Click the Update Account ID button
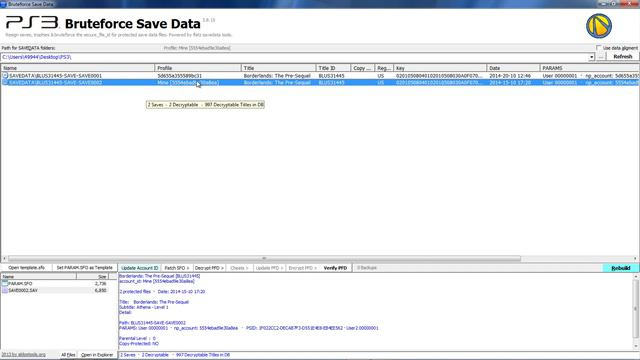 click(x=140, y=268)
